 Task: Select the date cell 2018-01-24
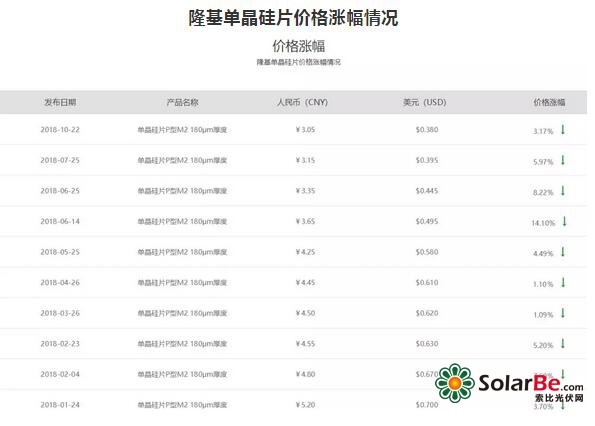[x=60, y=405]
